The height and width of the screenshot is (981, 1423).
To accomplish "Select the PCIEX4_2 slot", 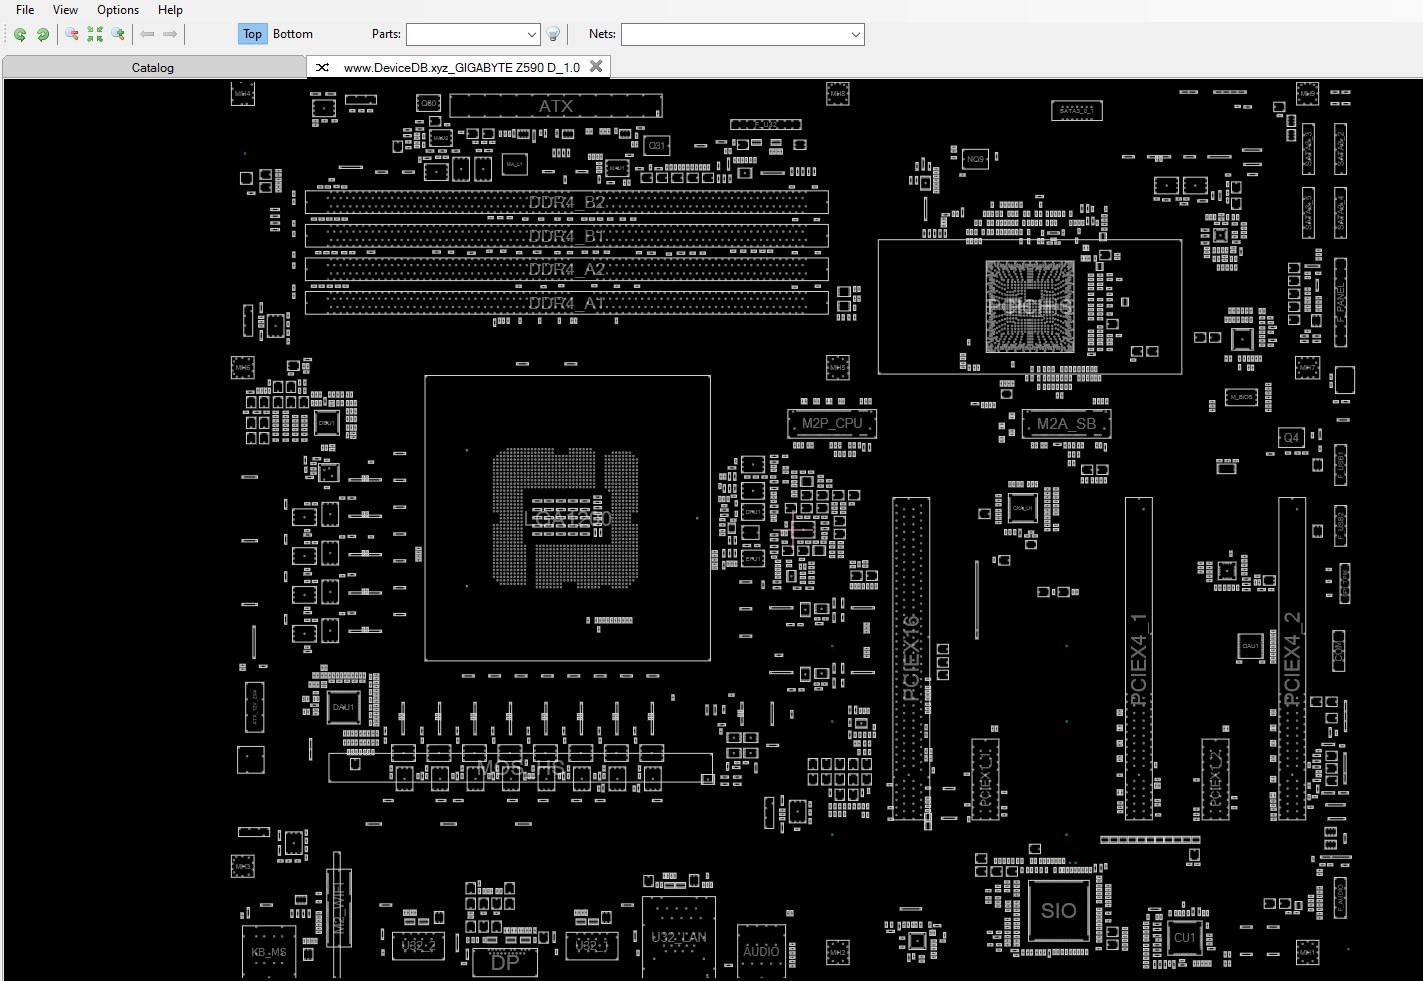I will [x=1292, y=658].
